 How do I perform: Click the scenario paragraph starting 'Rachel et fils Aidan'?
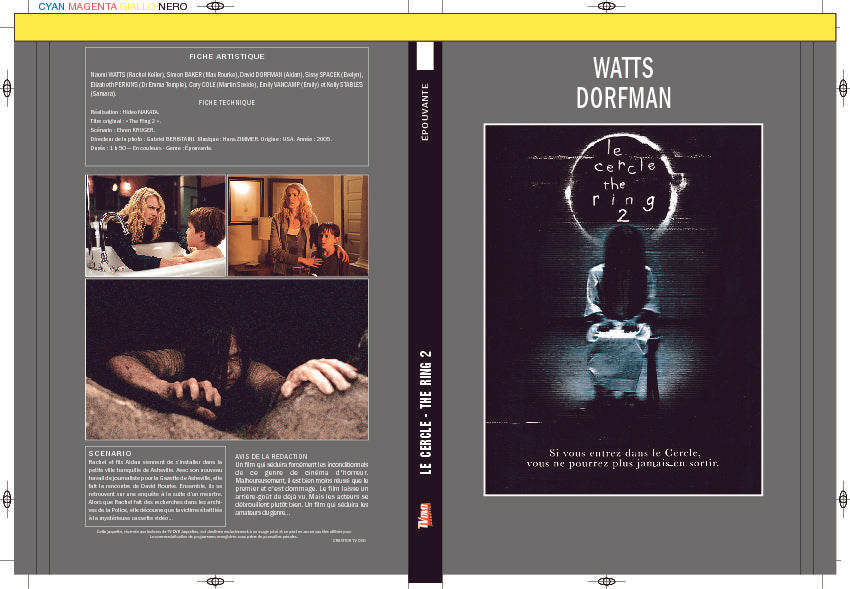click(x=156, y=490)
